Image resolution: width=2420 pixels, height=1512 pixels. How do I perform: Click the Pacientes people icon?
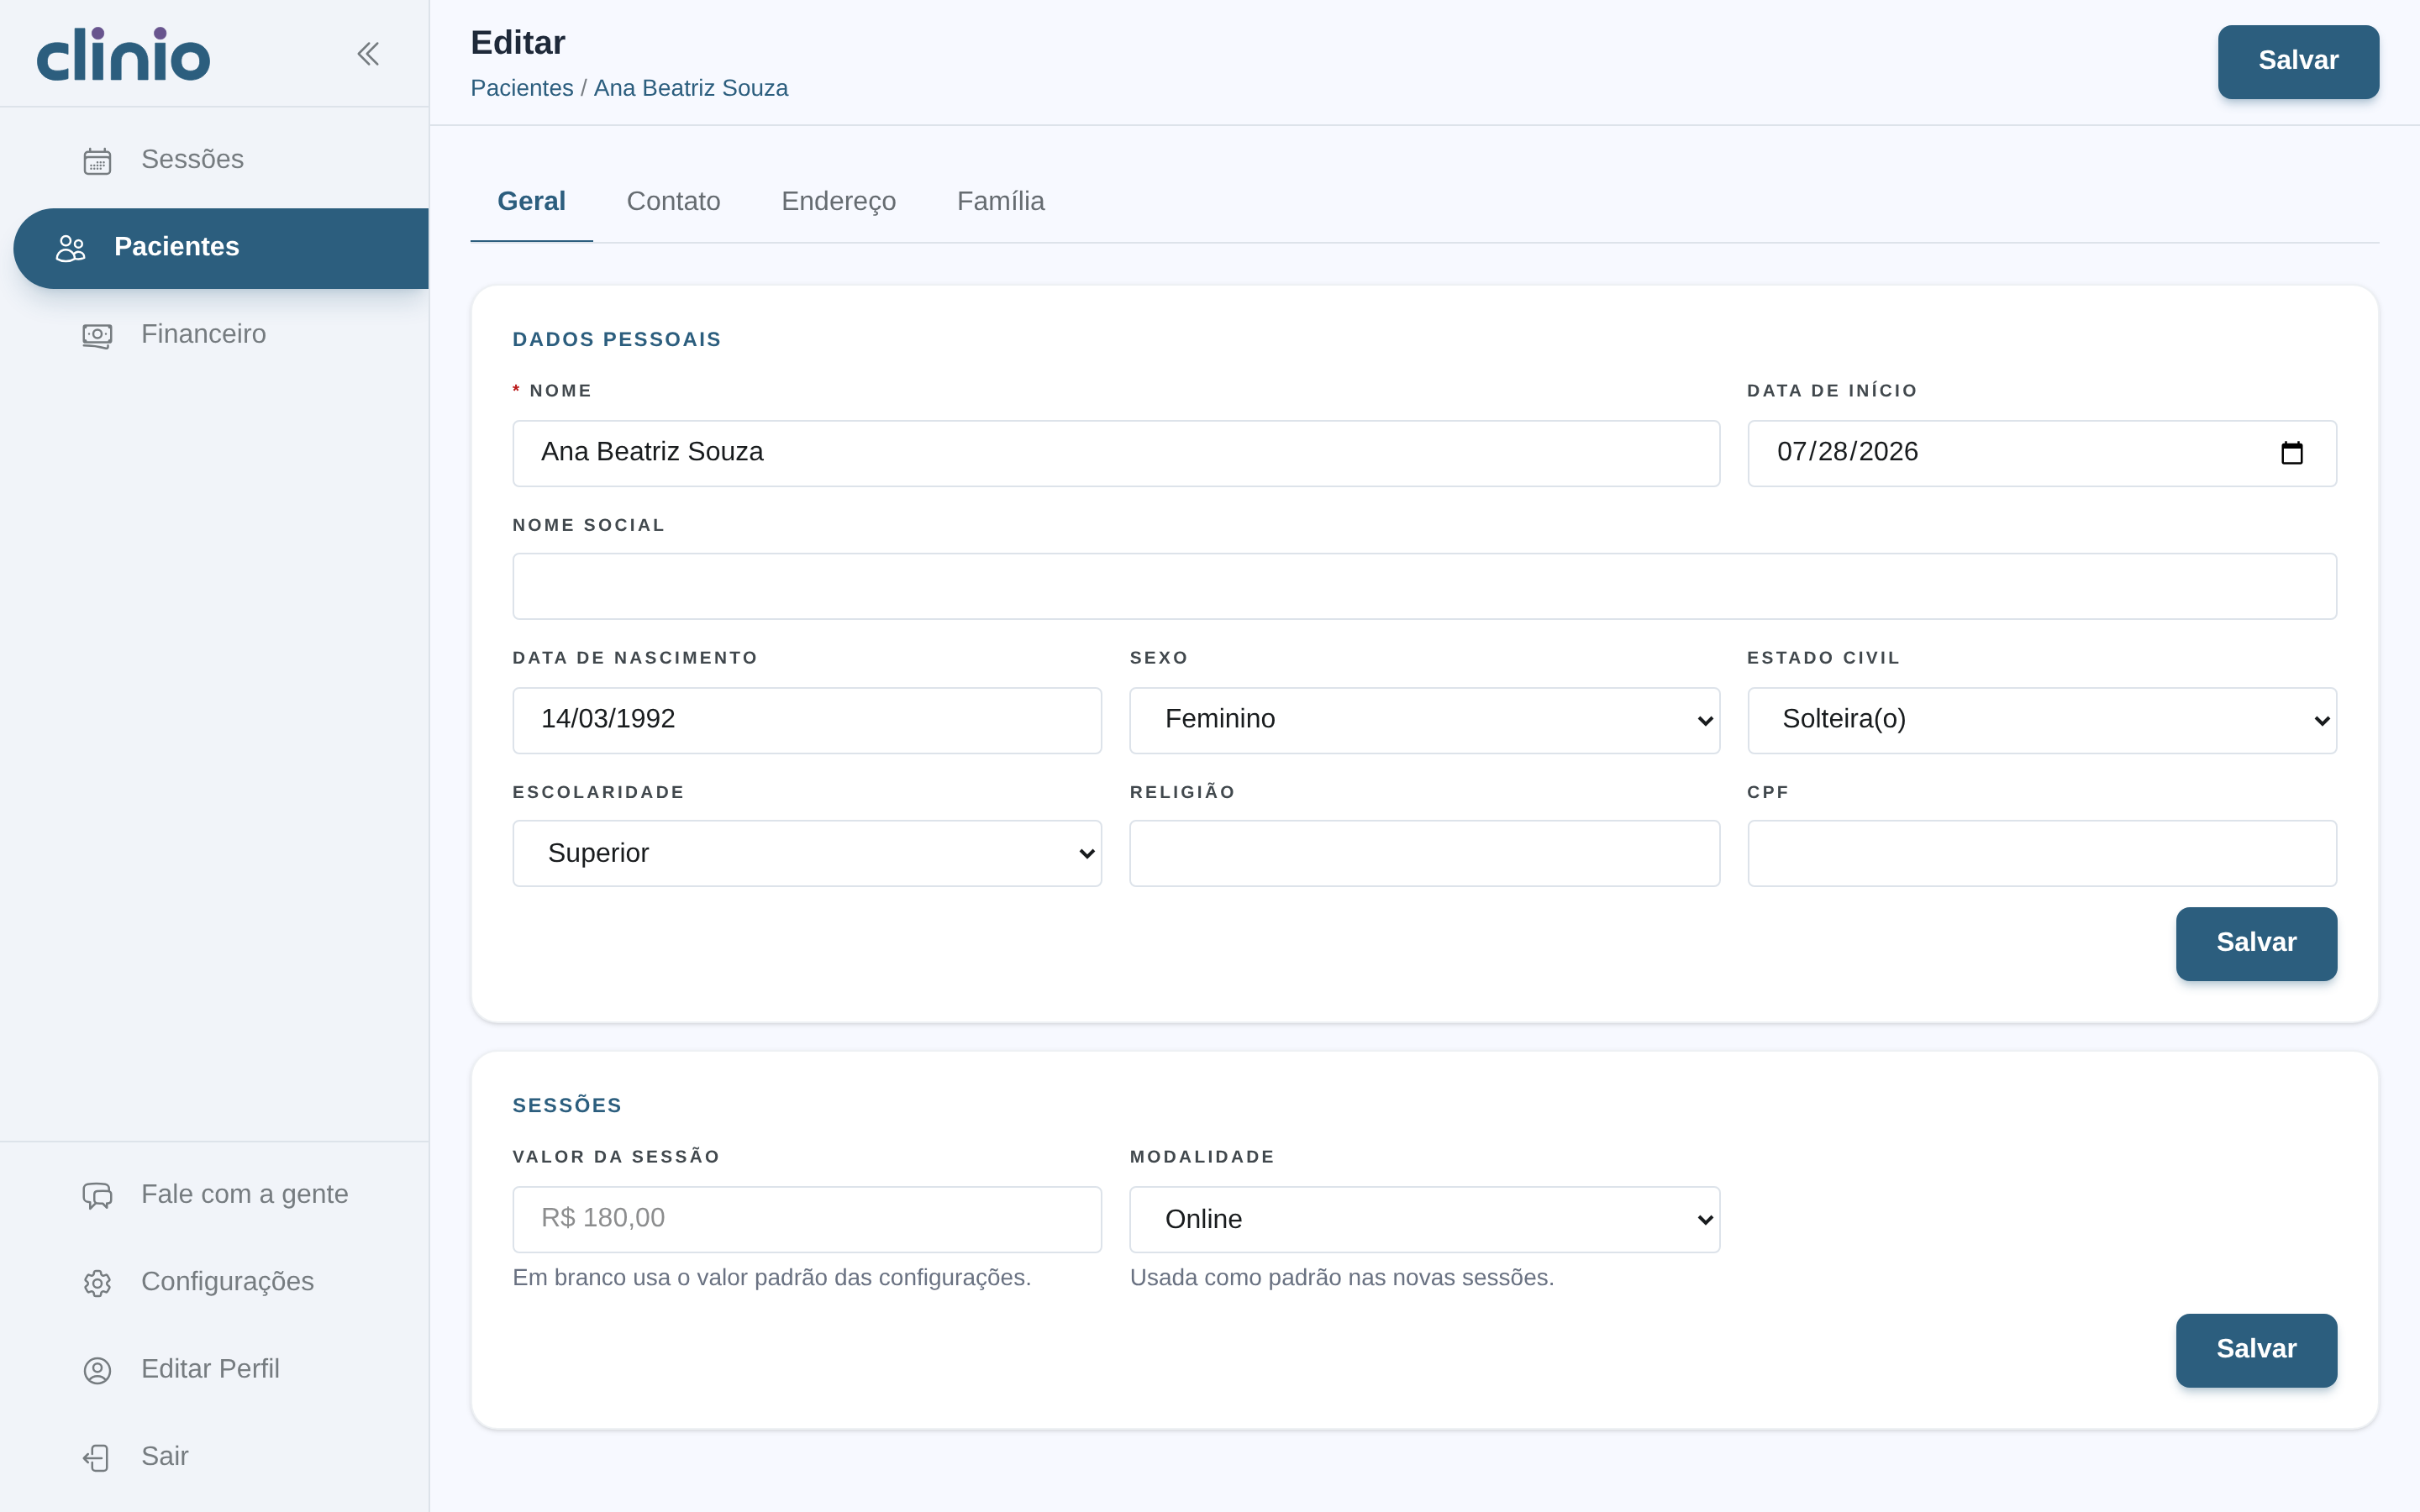[70, 248]
